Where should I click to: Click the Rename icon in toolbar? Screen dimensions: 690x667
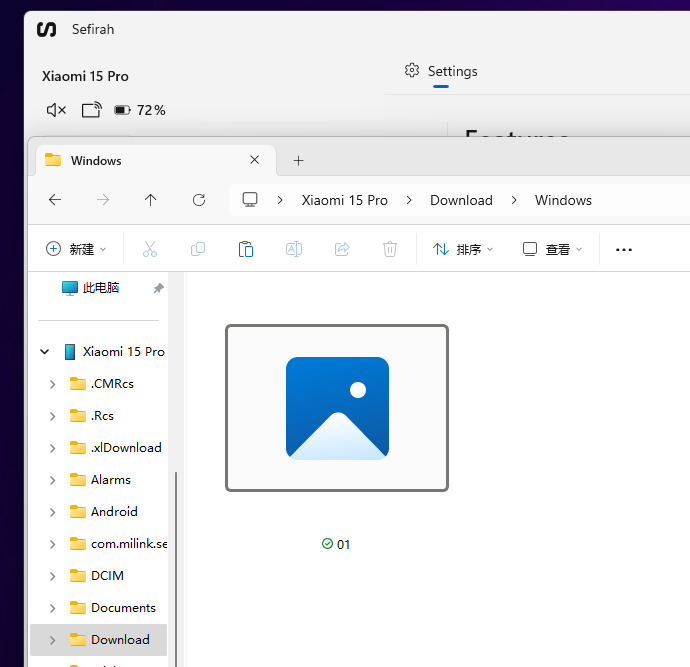click(x=294, y=249)
